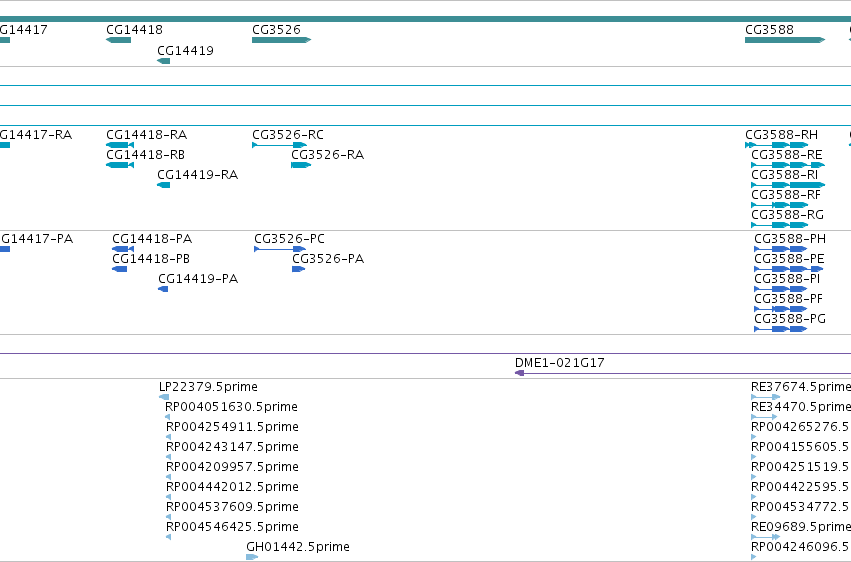Open protein CG3588-PI
Screen dimensions: 851x562
[781, 289]
